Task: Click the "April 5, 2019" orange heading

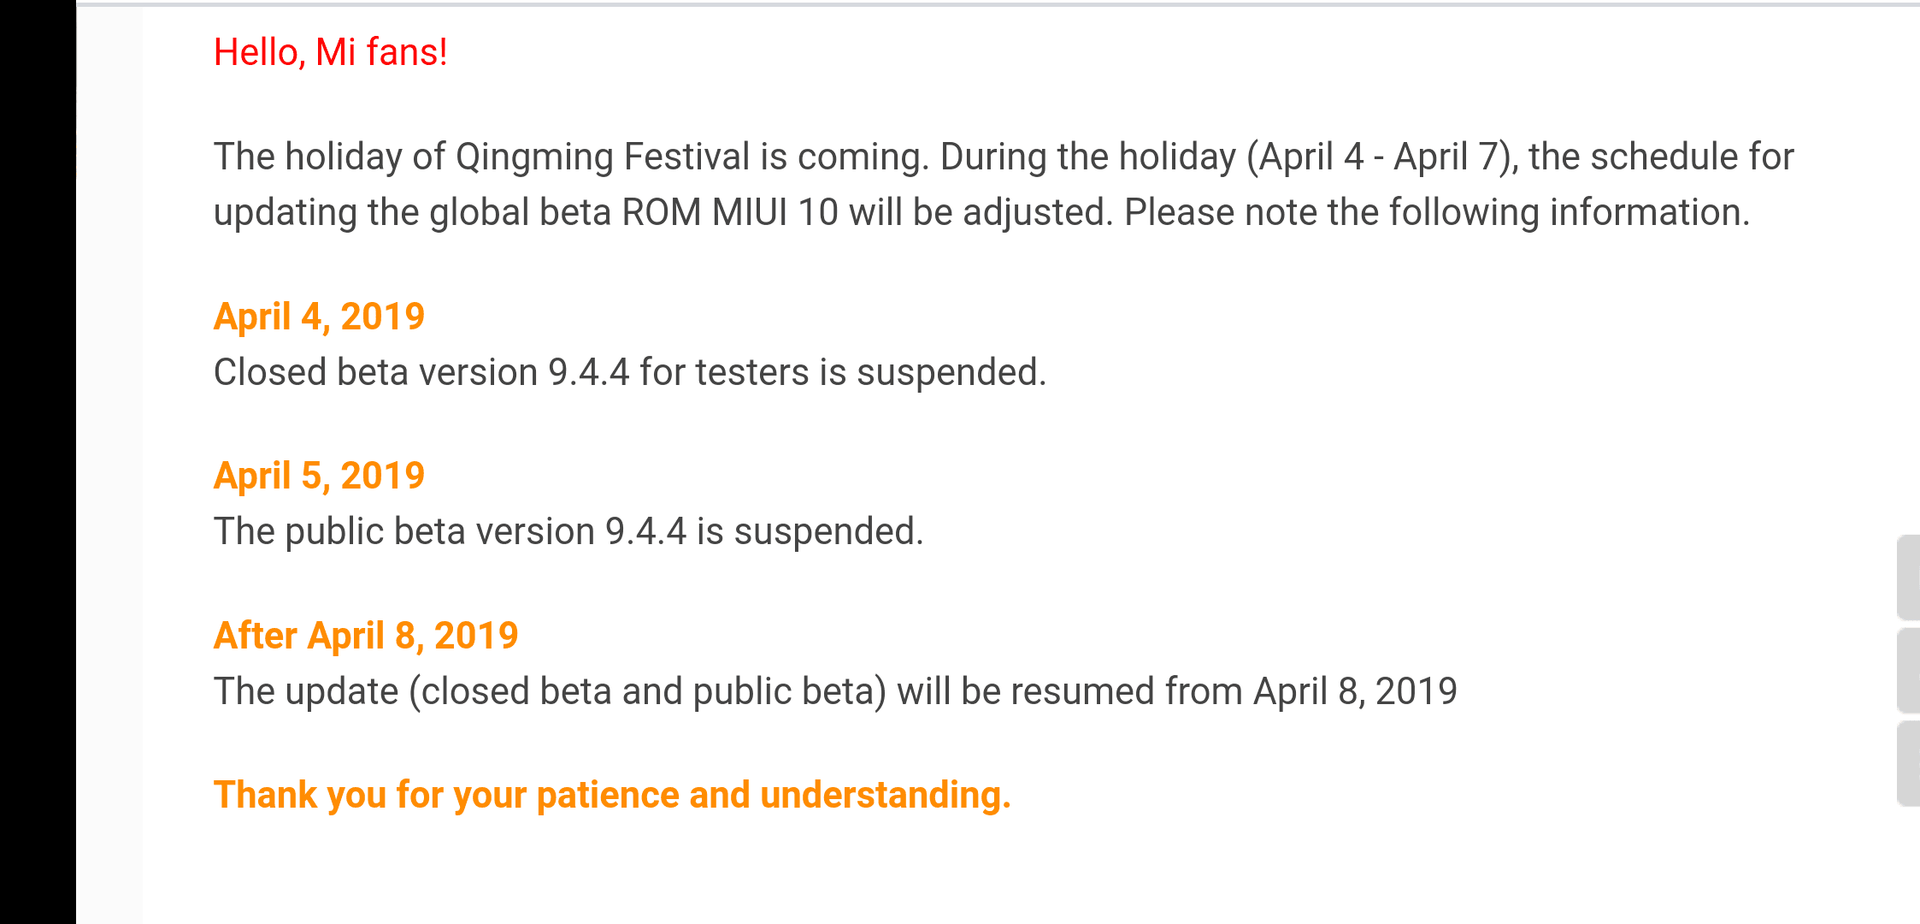Action: (319, 475)
